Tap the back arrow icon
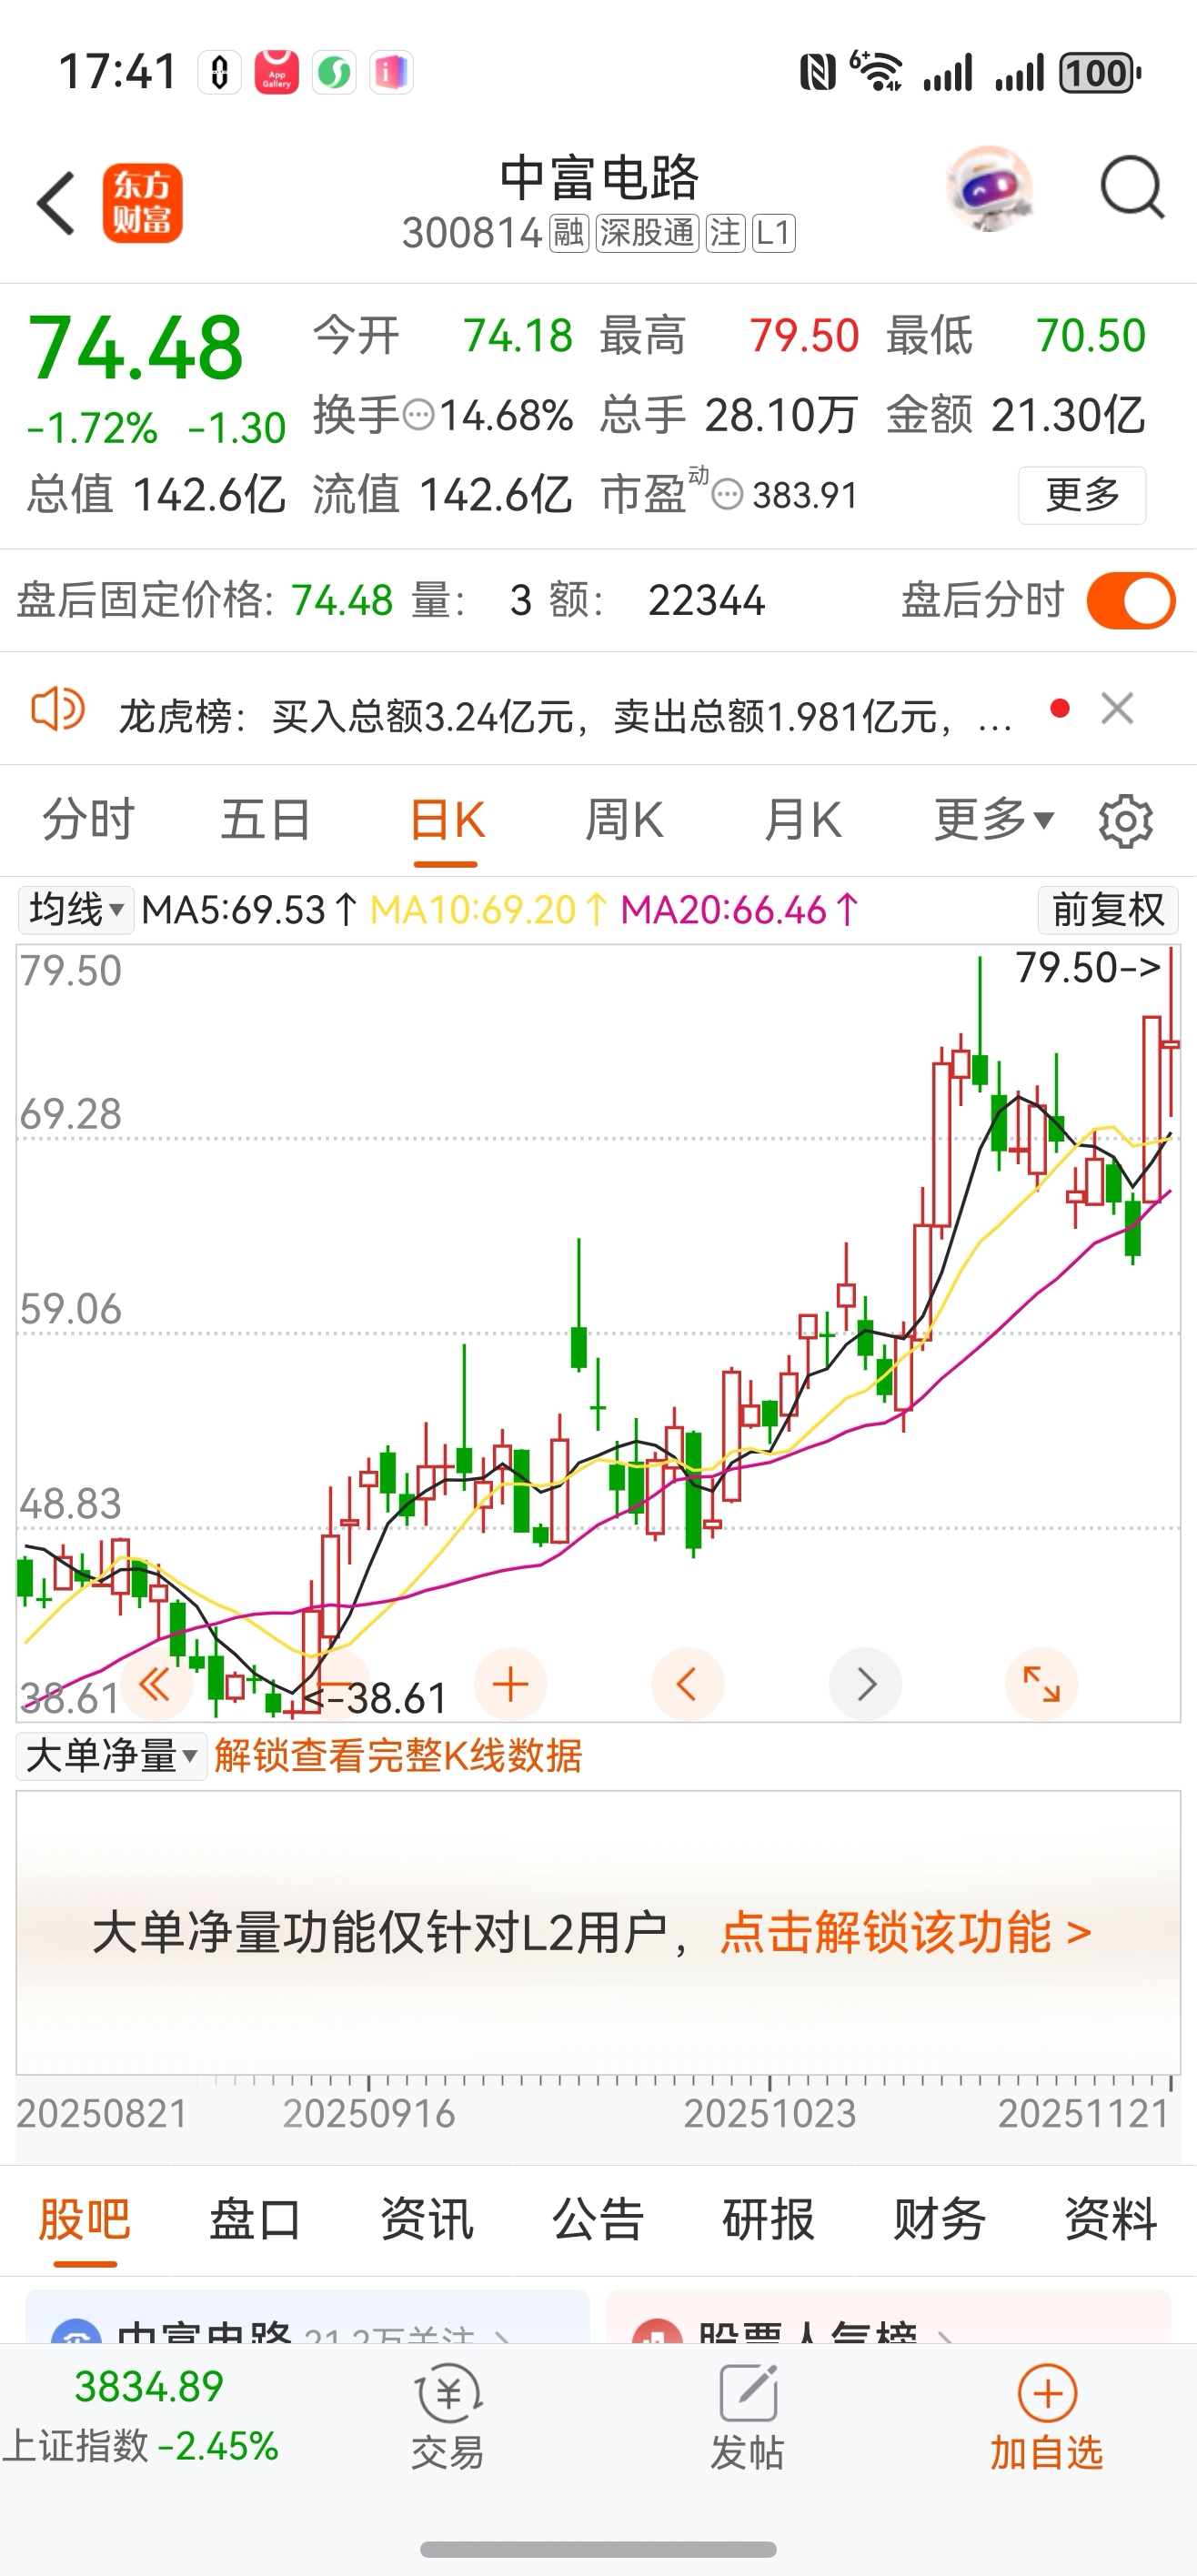 [x=56, y=203]
